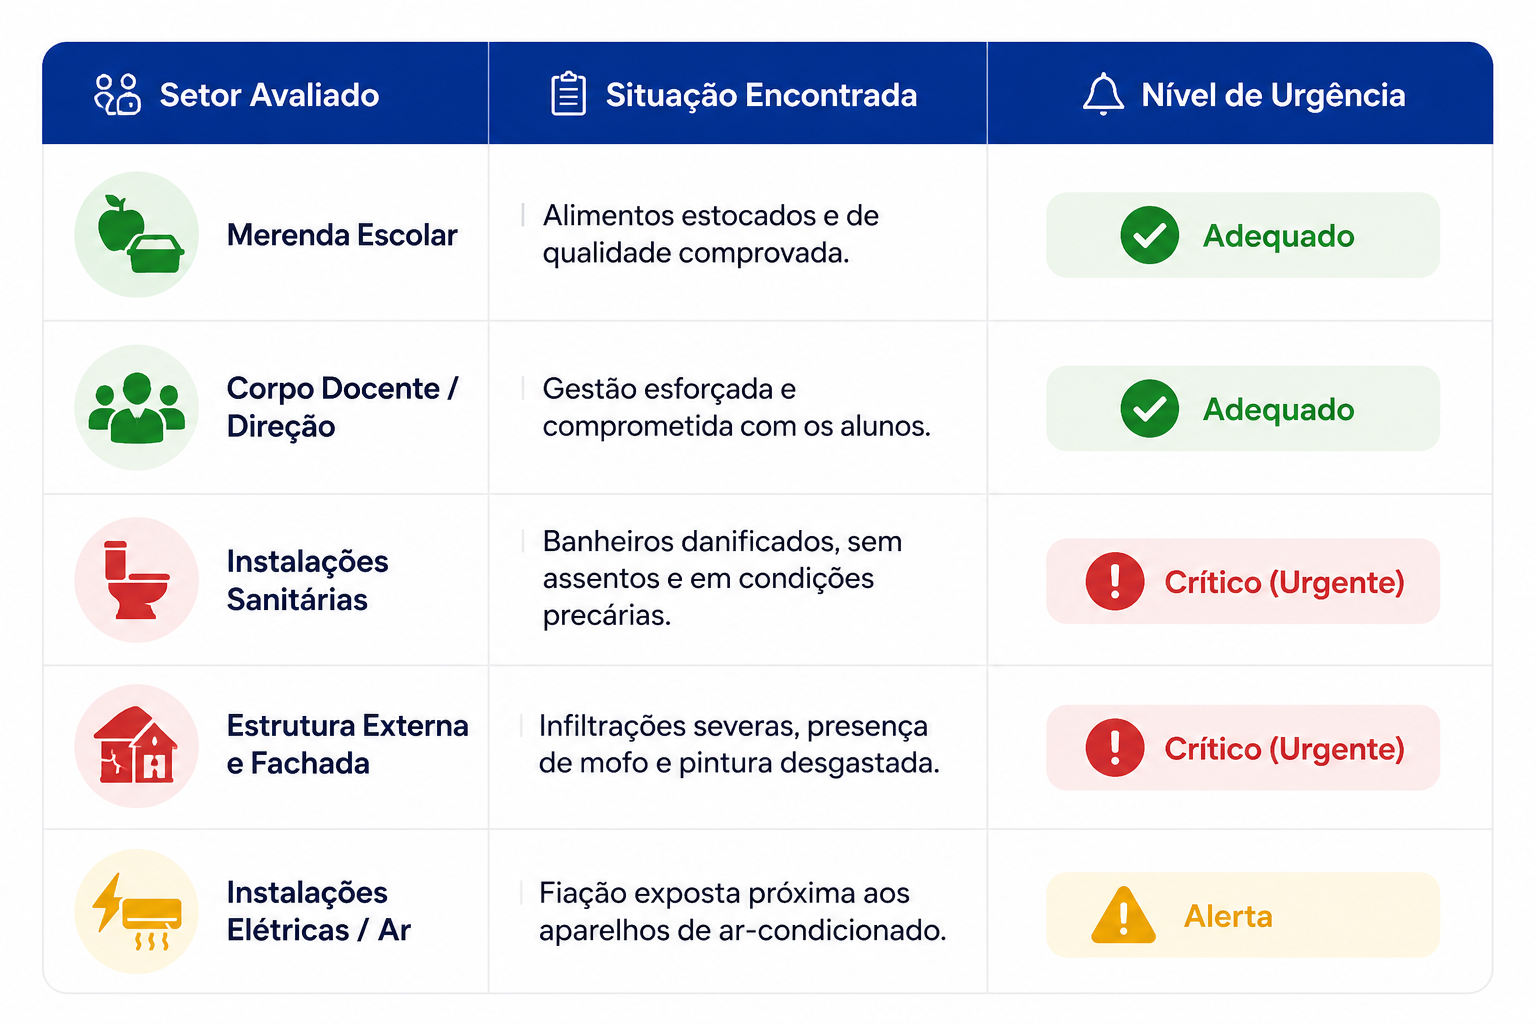Click the red exclamation circle for Instalações Sanitárias
The image size is (1536, 1024).
1115,581
